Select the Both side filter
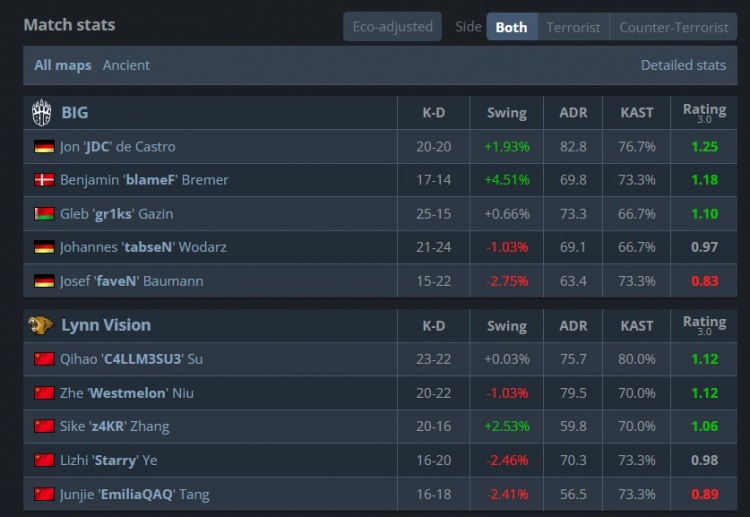Screen dimensions: 750x517 511,27
